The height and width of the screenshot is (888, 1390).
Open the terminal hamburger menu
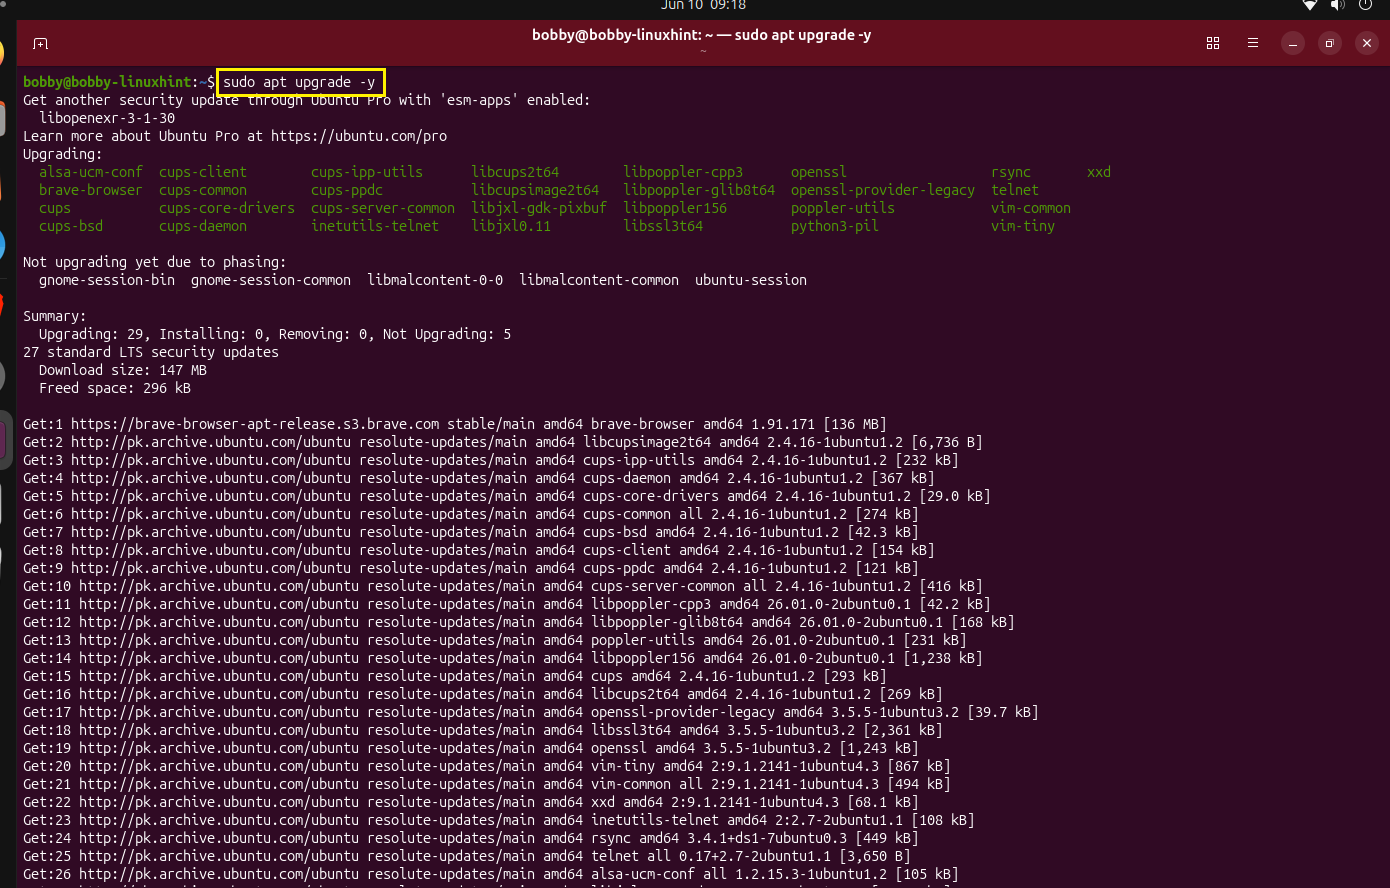[x=1253, y=43]
